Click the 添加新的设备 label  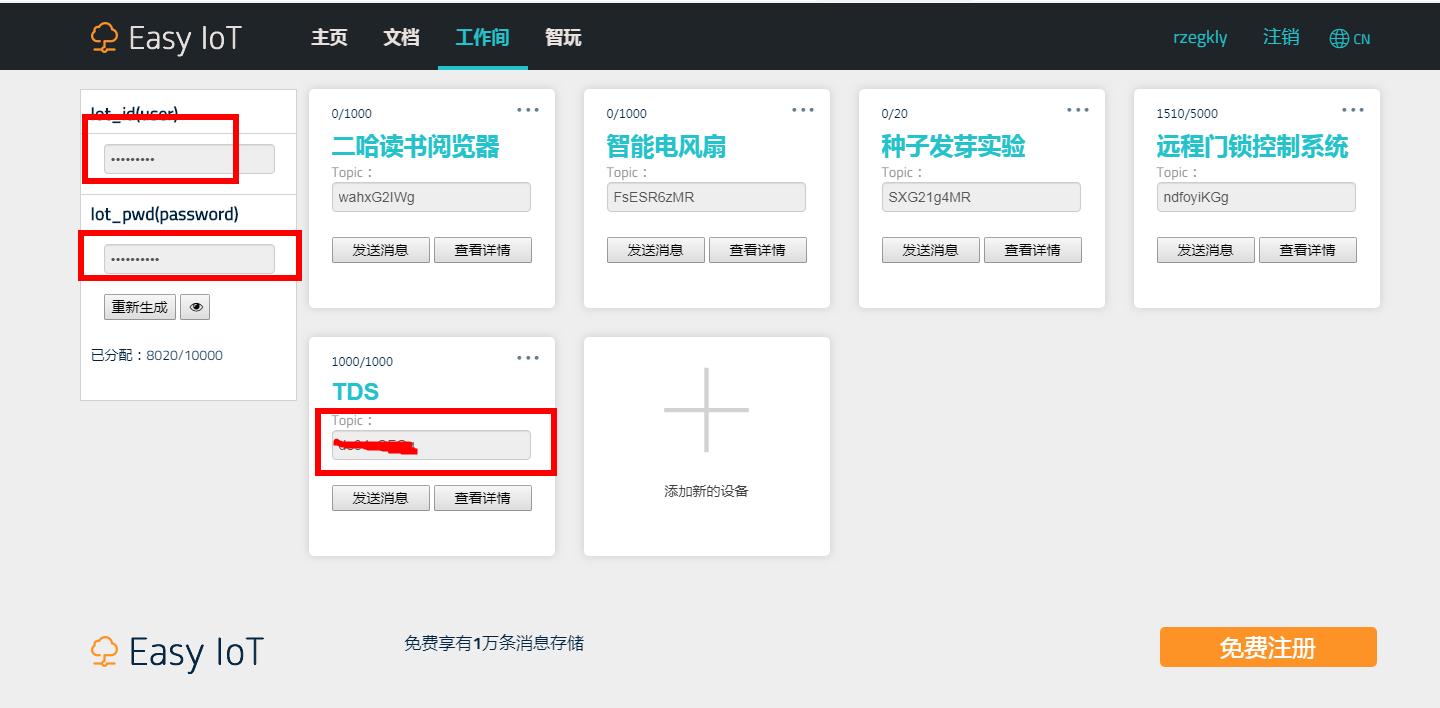(x=706, y=491)
